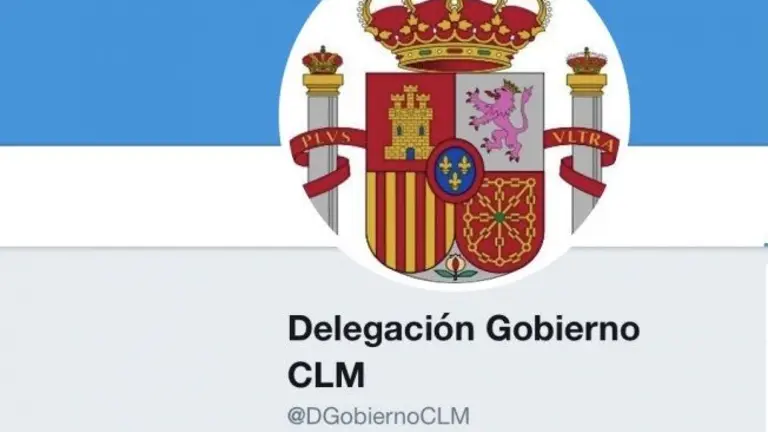Screen dimensions: 768x432
Task: Open the Delegación Gobierno CLM profile picture
Action: pos(455,142)
